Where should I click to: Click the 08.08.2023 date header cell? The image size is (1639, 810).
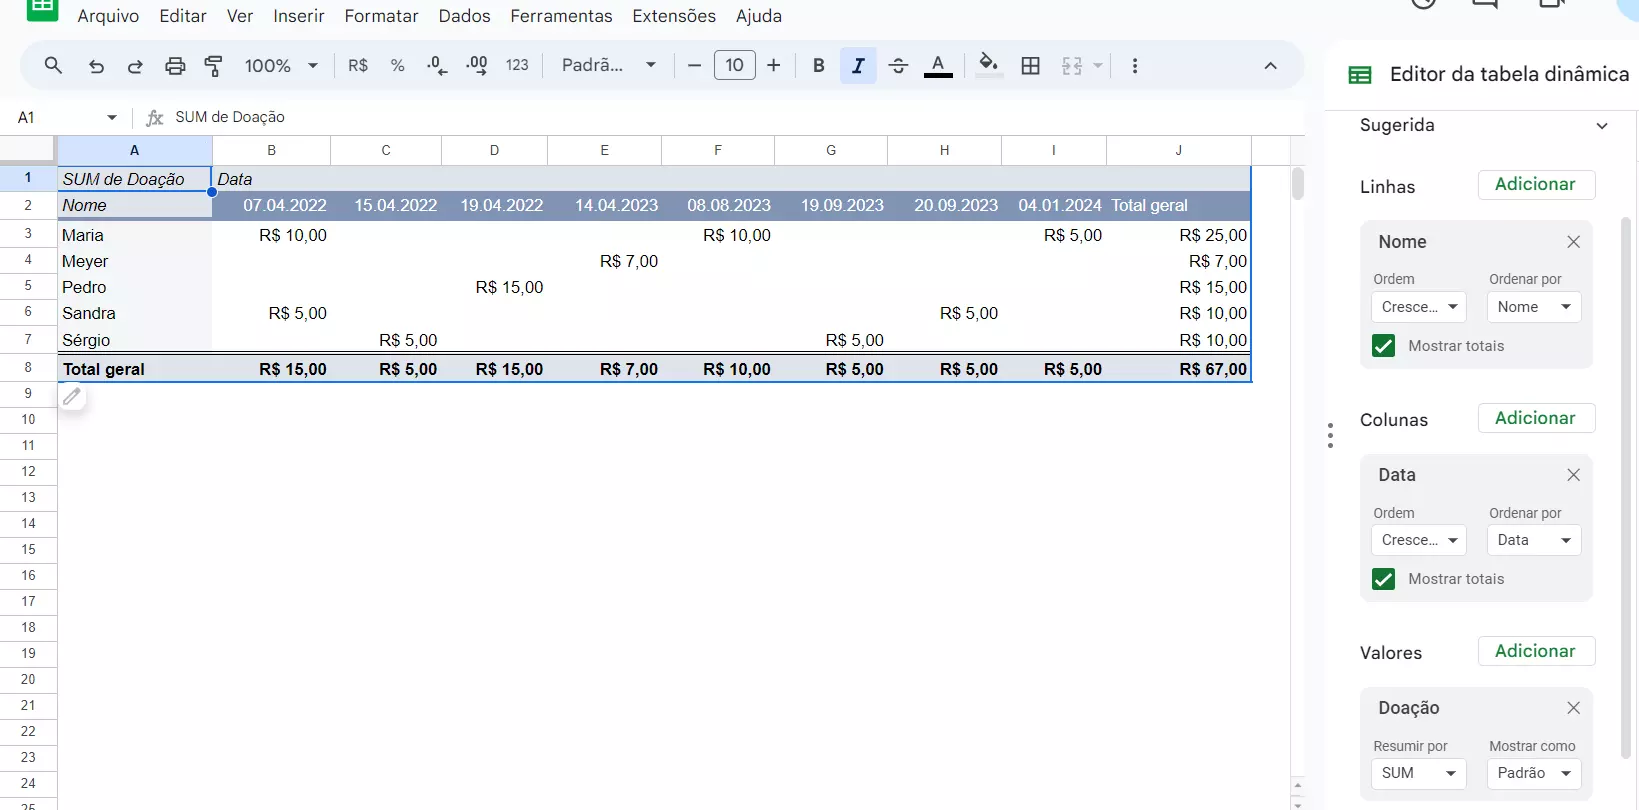(x=718, y=205)
